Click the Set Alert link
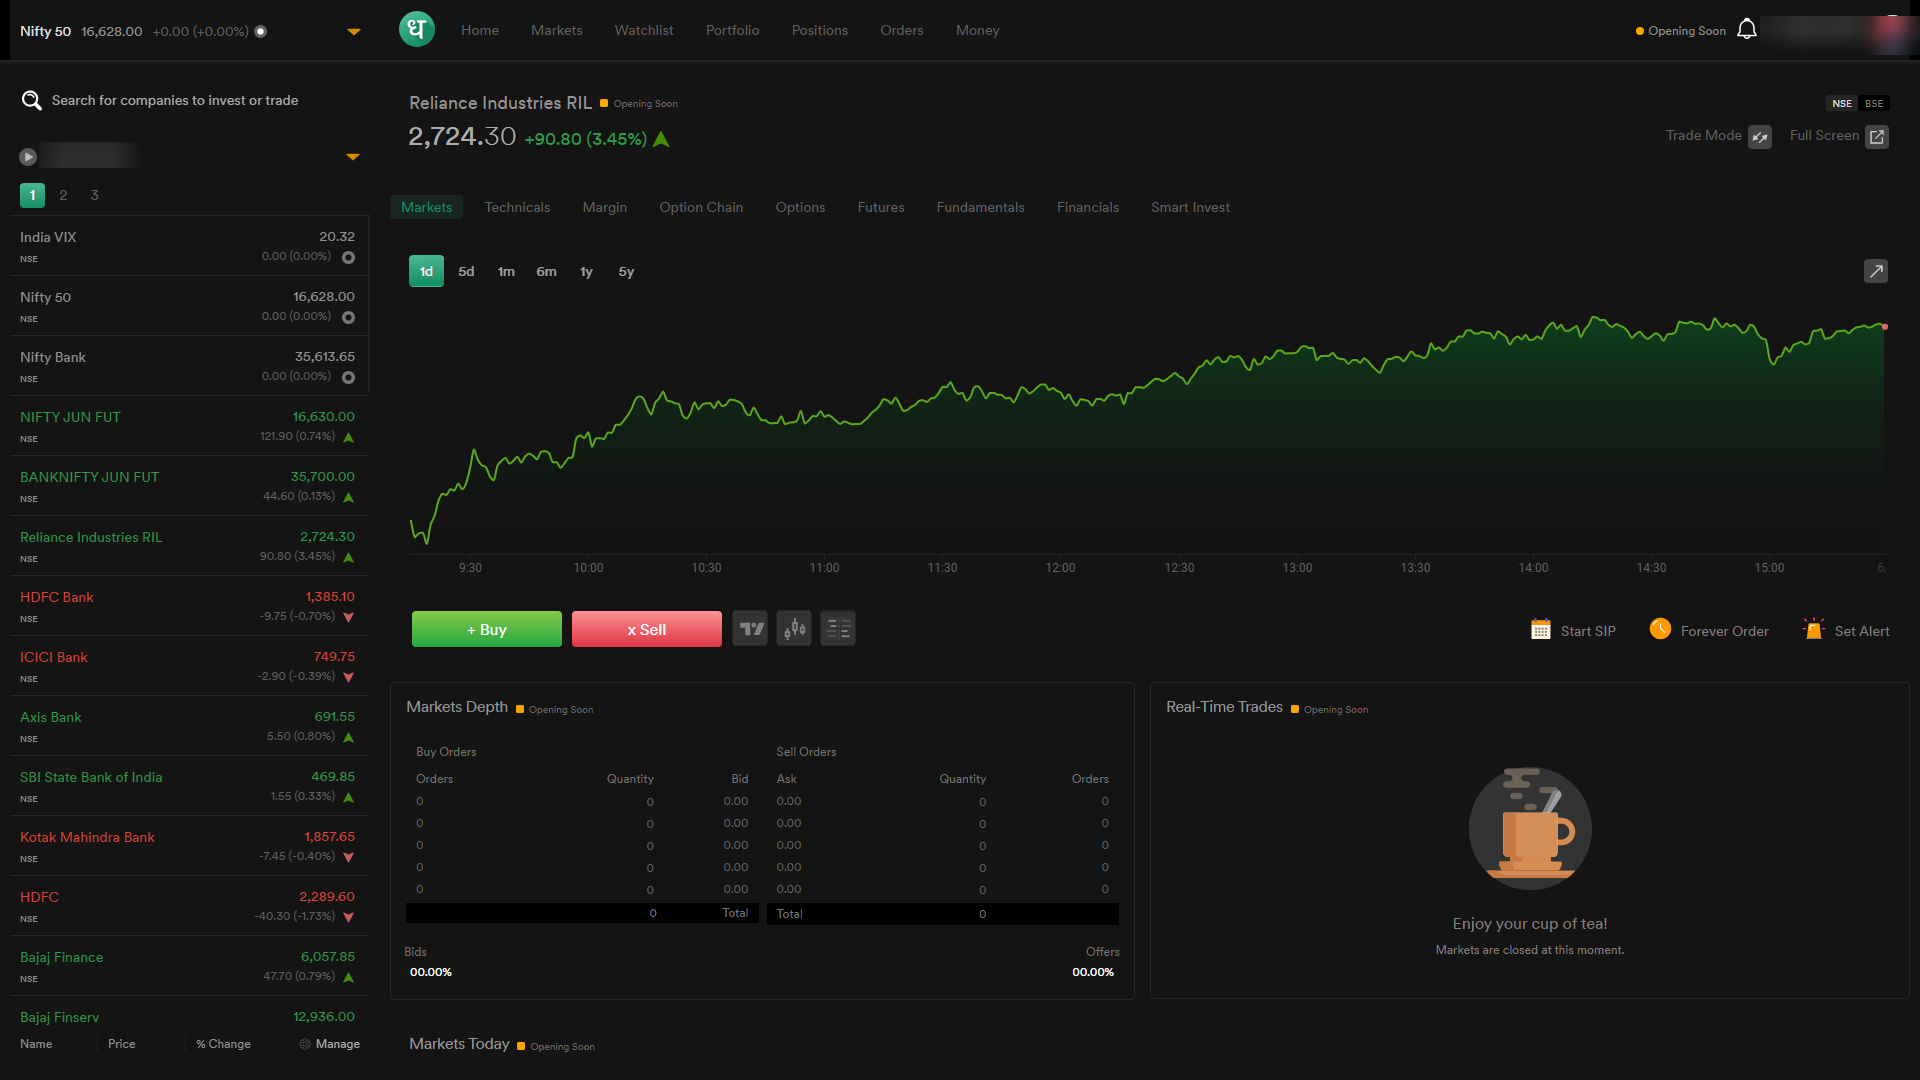 point(1862,631)
